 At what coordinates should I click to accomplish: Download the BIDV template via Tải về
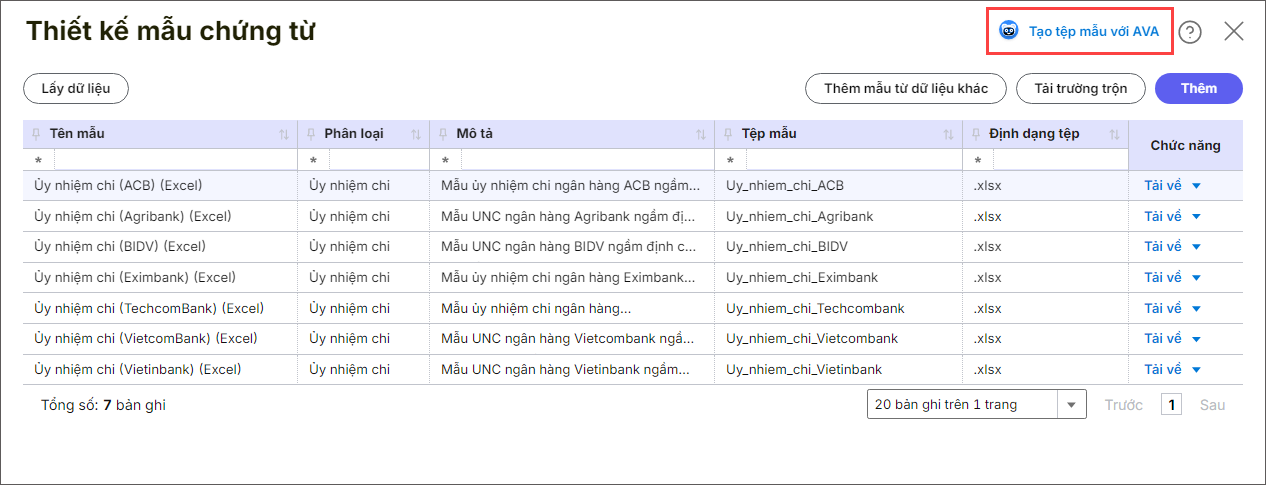click(x=1163, y=247)
